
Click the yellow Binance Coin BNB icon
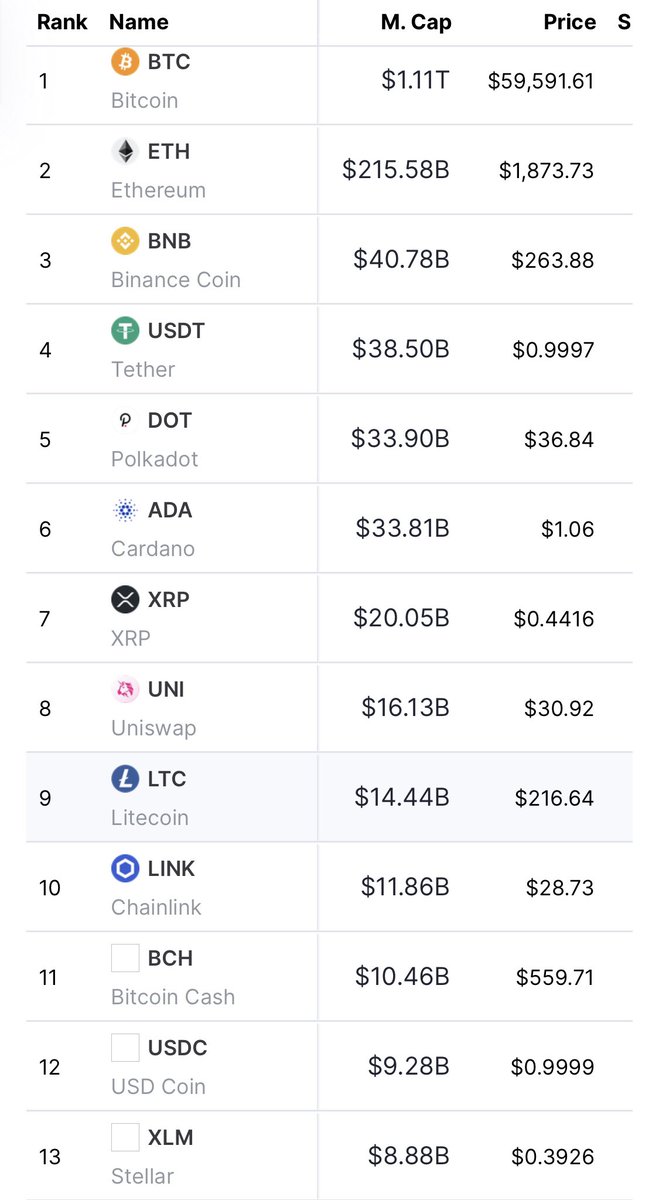point(125,241)
